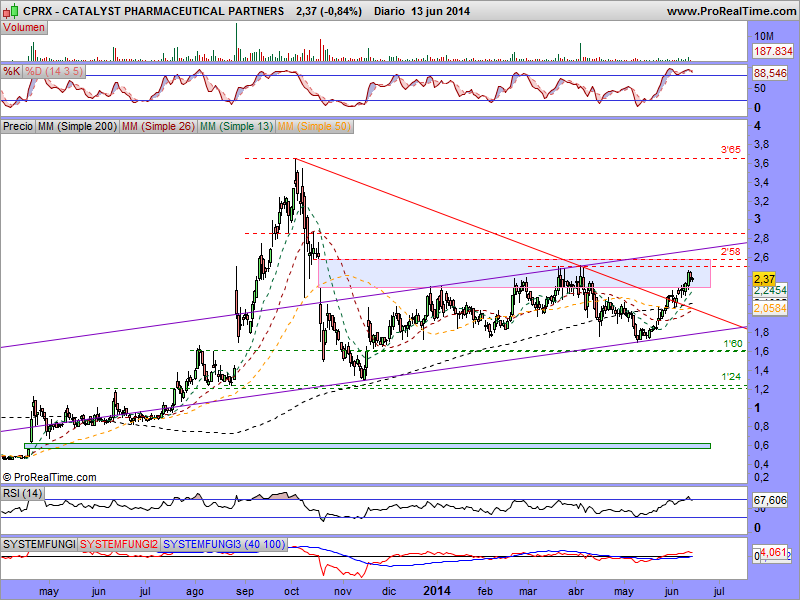Open MM (Simple 50) moving average settings

(x=314, y=126)
